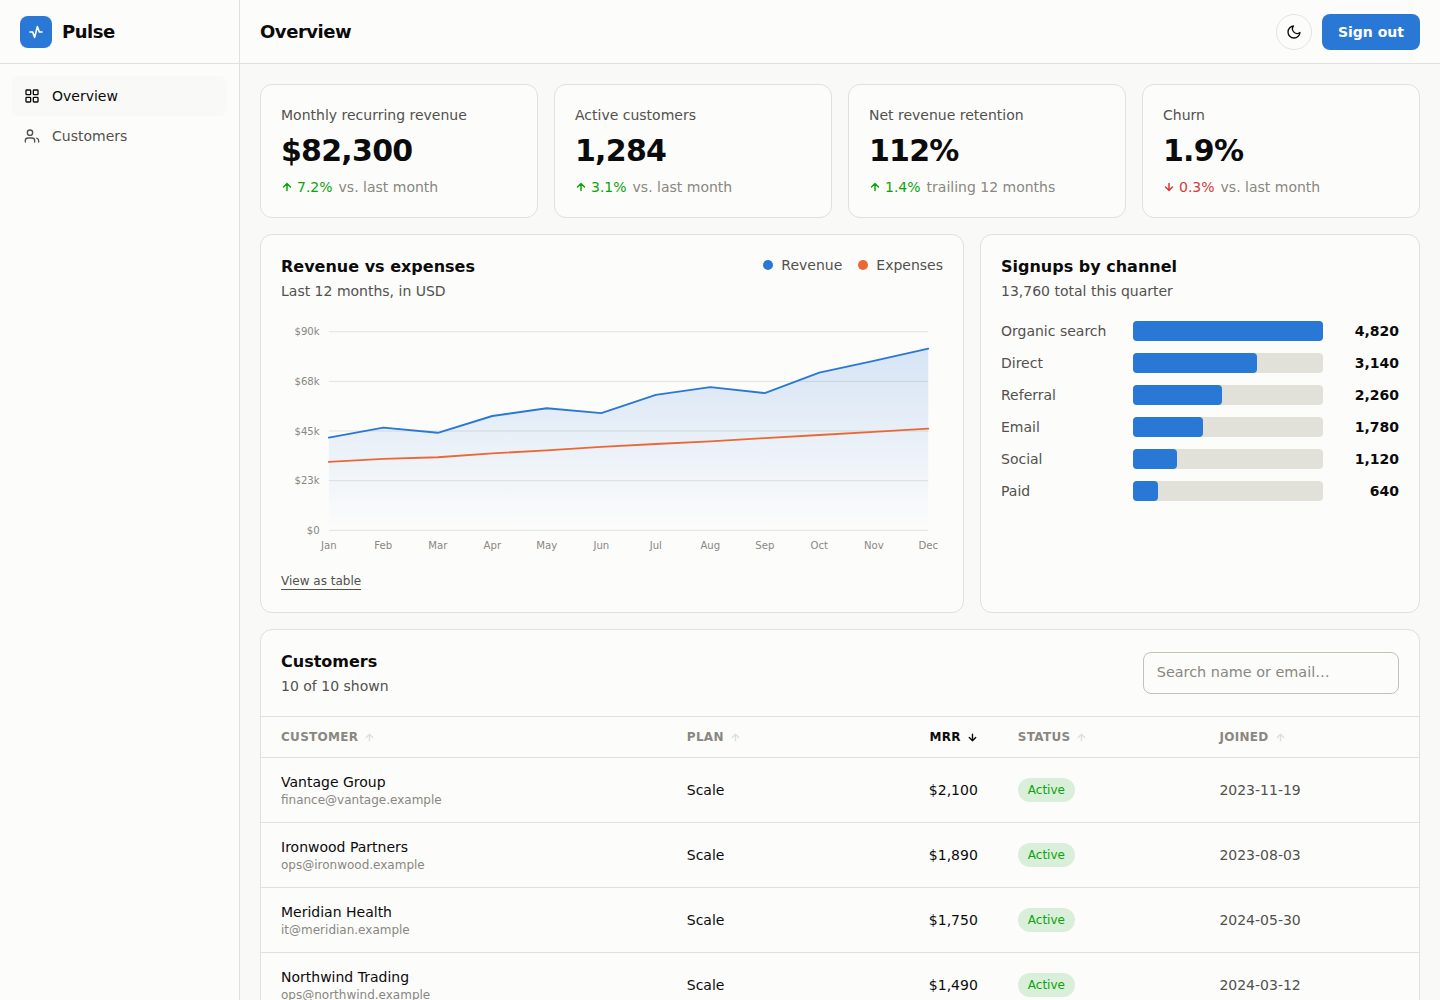Click the orange Expenses legend dot
The image size is (1440, 1000).
point(863,265)
